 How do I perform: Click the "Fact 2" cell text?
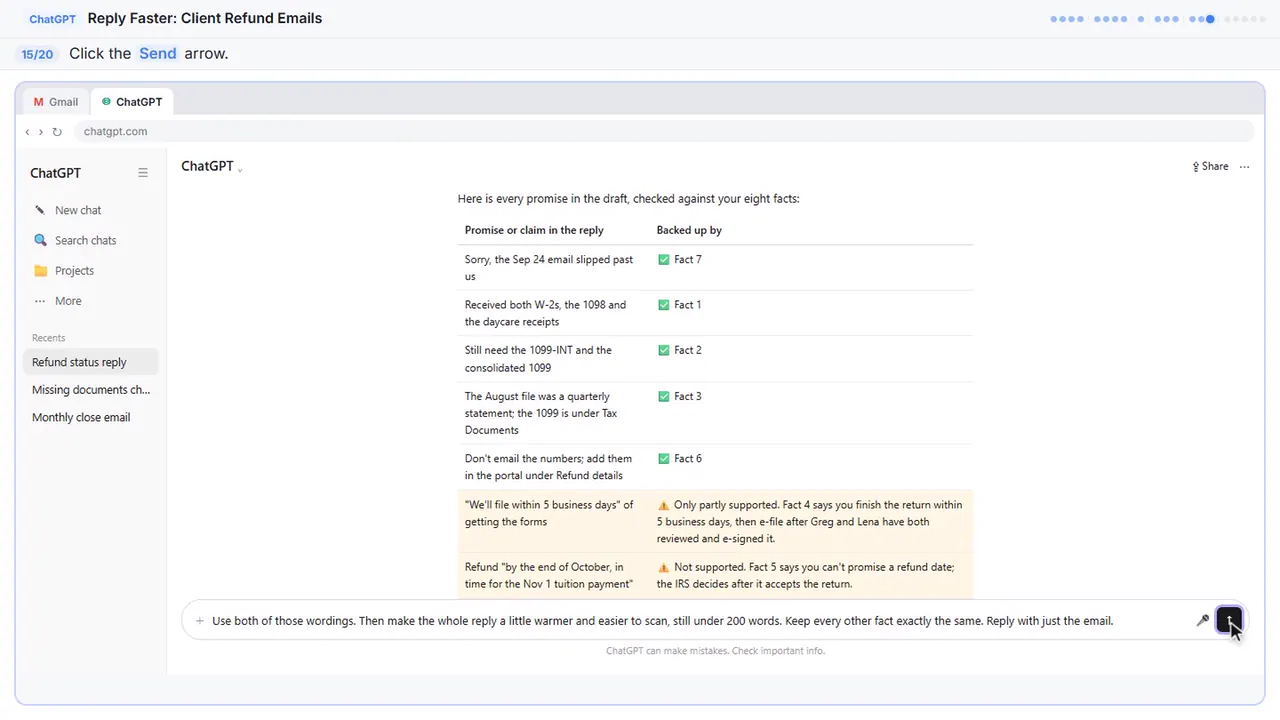click(x=688, y=351)
